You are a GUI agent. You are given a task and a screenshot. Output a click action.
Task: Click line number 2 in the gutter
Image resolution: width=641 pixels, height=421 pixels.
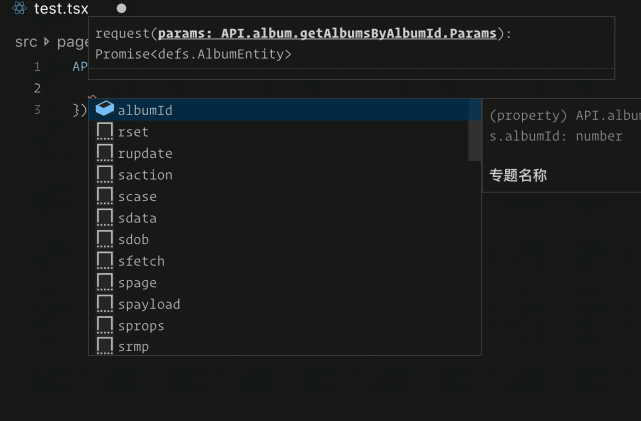[x=37, y=88]
